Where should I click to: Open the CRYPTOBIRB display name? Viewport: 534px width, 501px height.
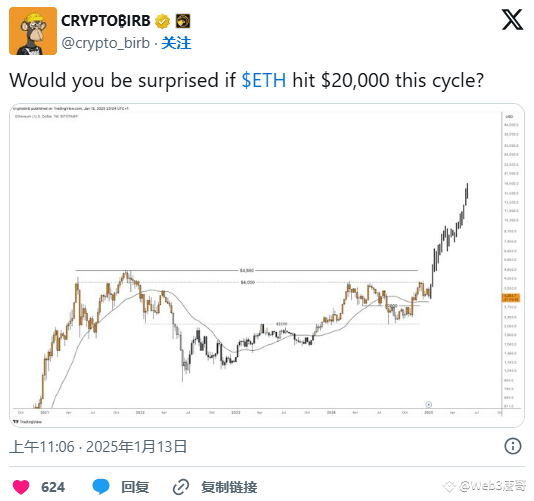point(106,21)
